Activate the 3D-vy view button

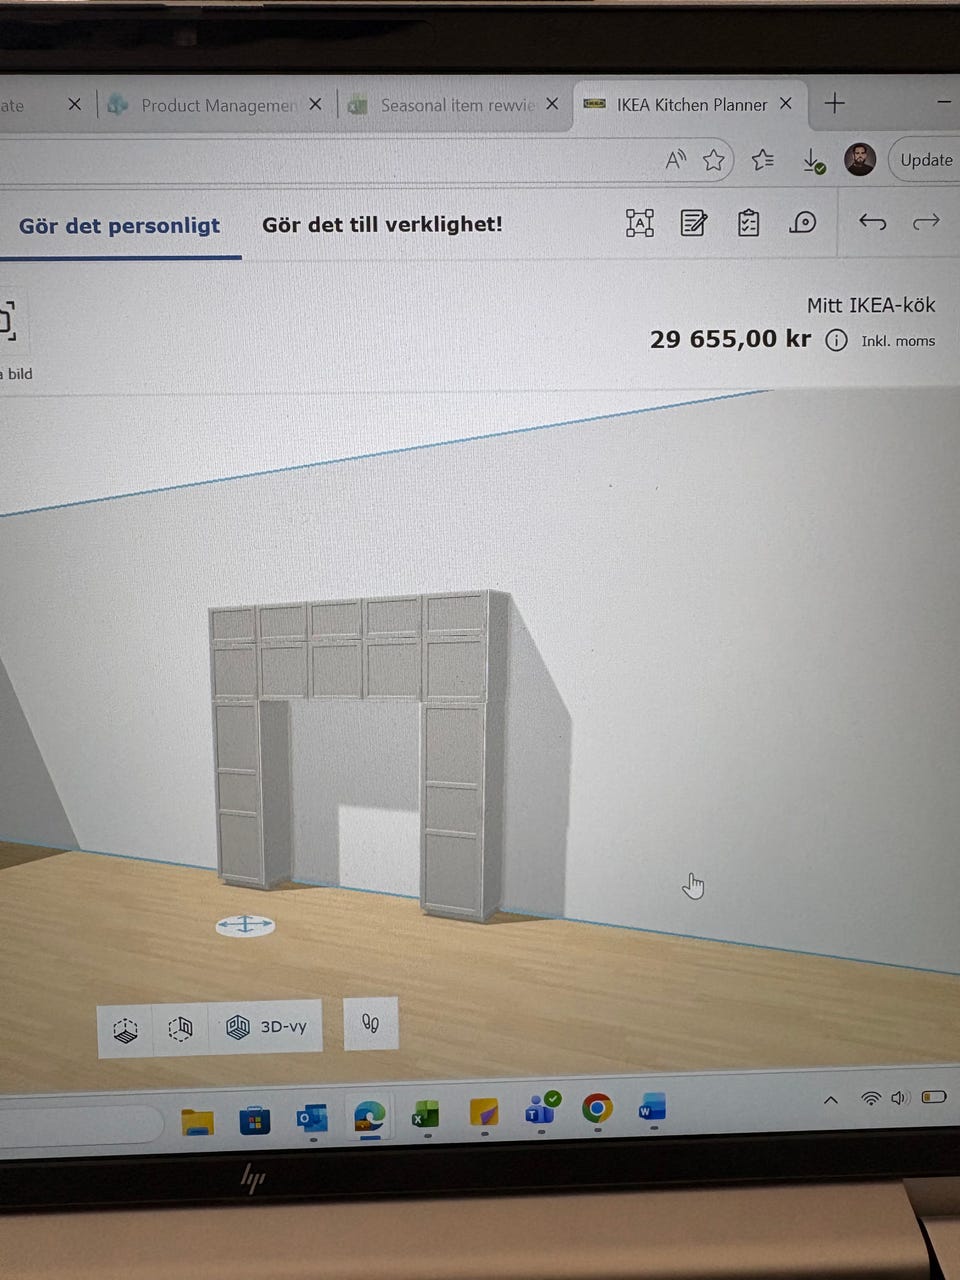[x=266, y=1027]
